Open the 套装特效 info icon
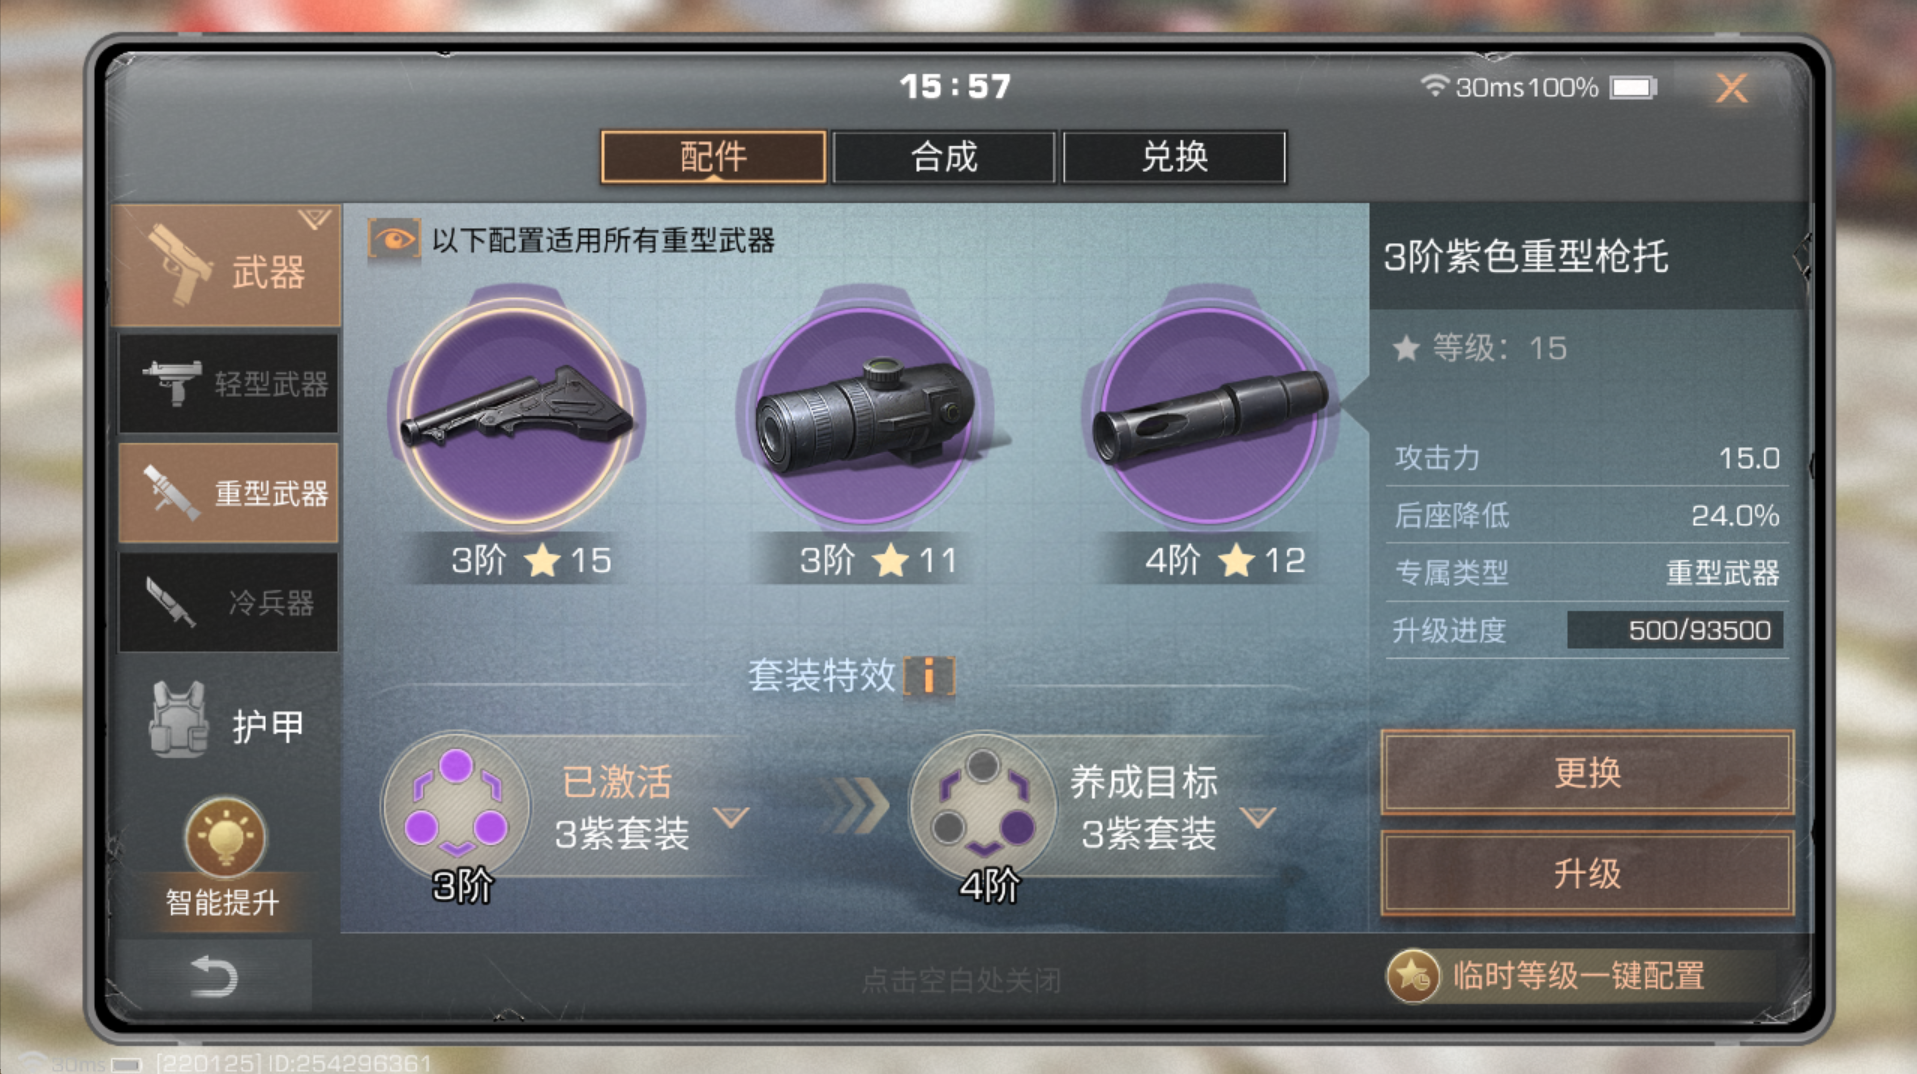This screenshot has height=1074, width=1917. coord(929,677)
